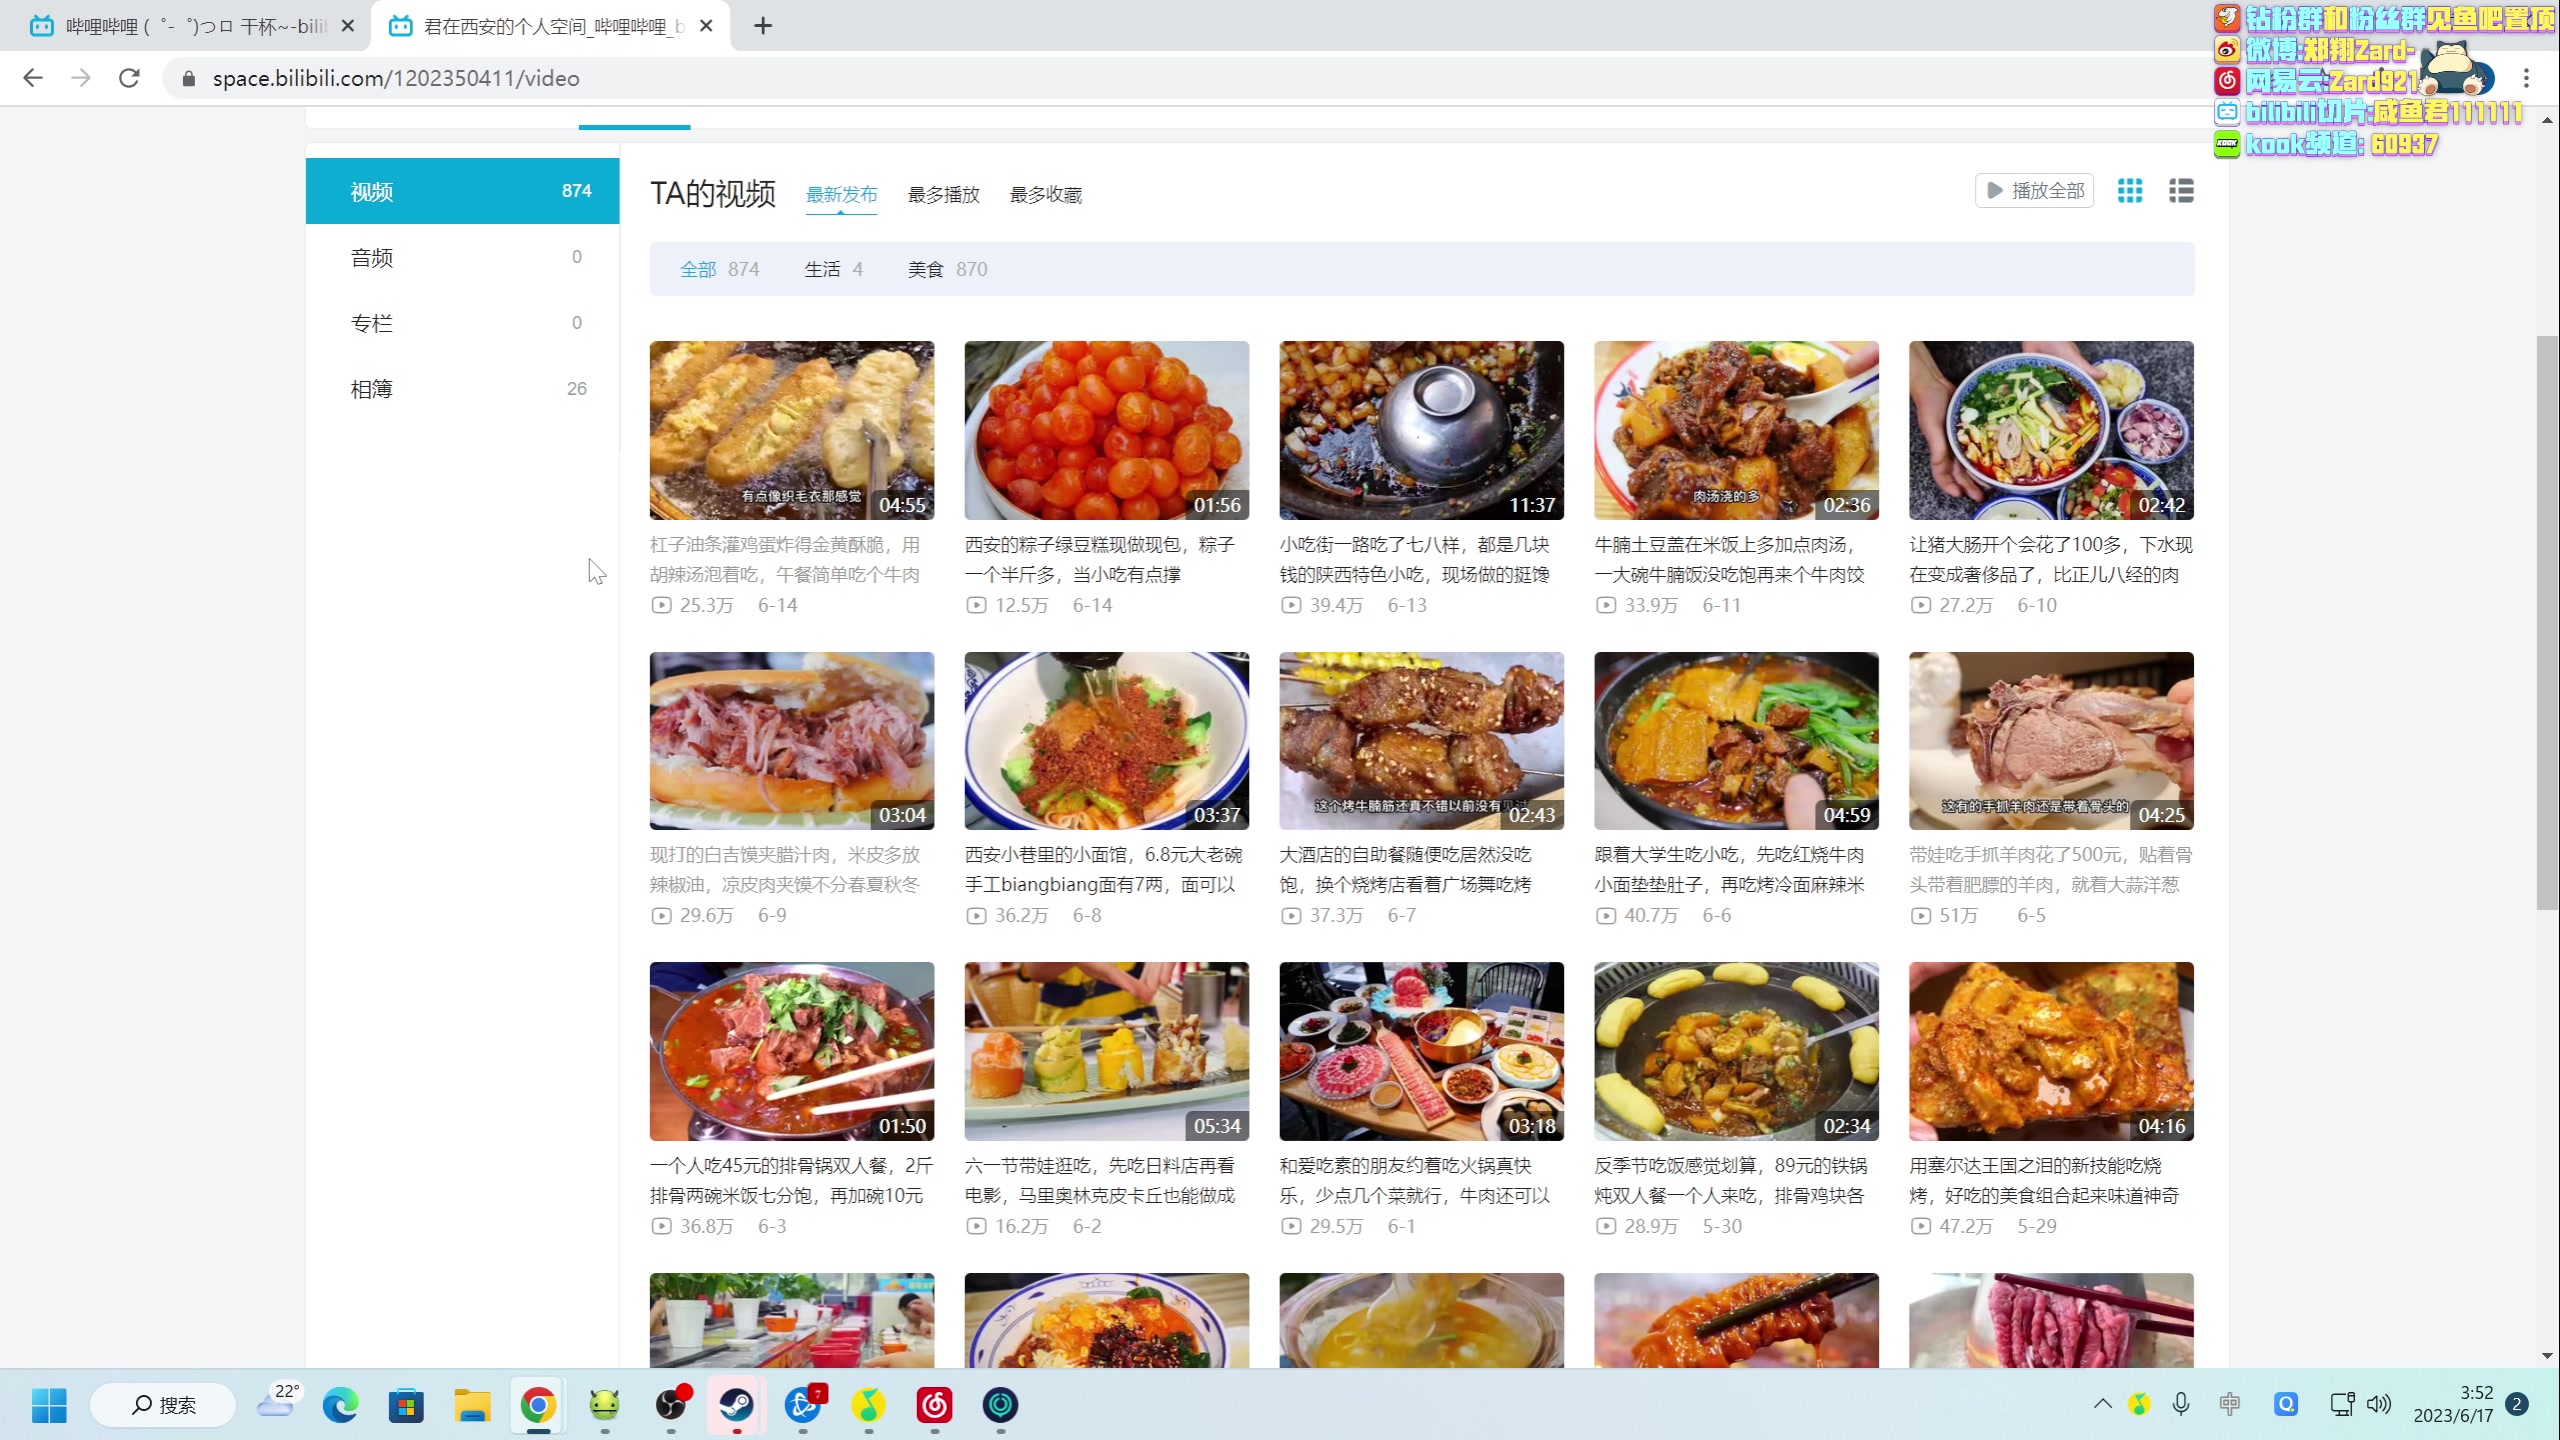Sort videos by 最多播放
Screen dimensions: 2560x1440
pos(943,195)
